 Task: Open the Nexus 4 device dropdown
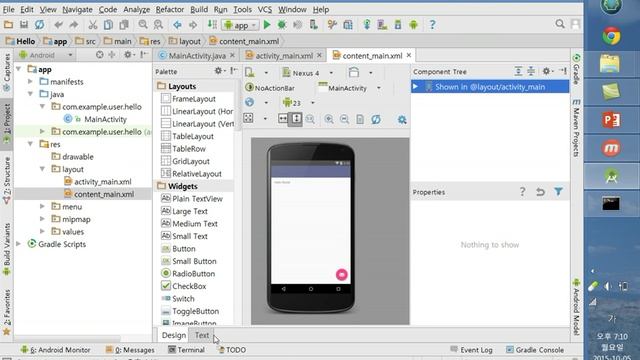tap(308, 73)
